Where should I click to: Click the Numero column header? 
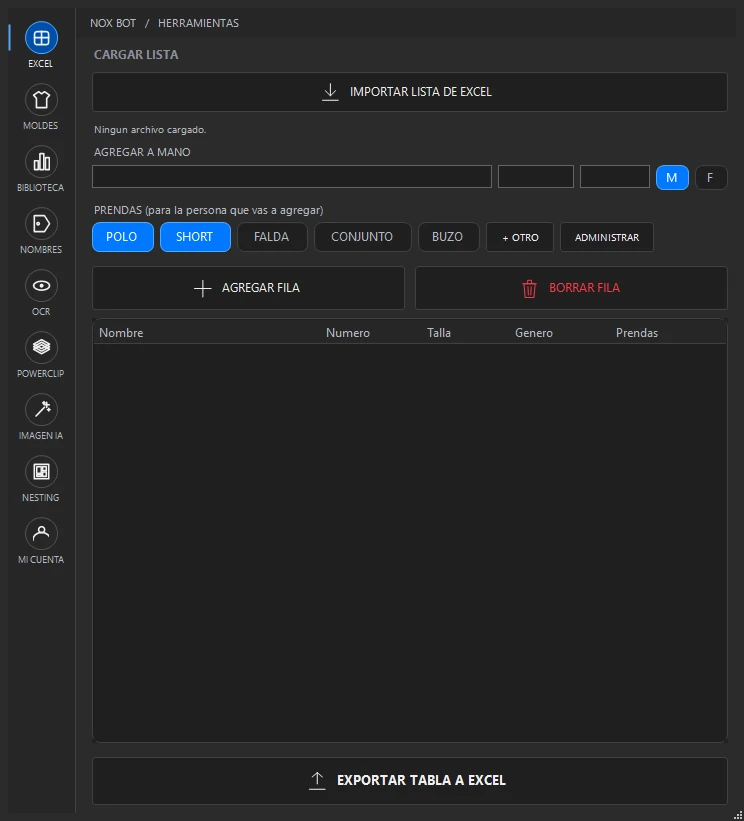pyautogui.click(x=348, y=333)
